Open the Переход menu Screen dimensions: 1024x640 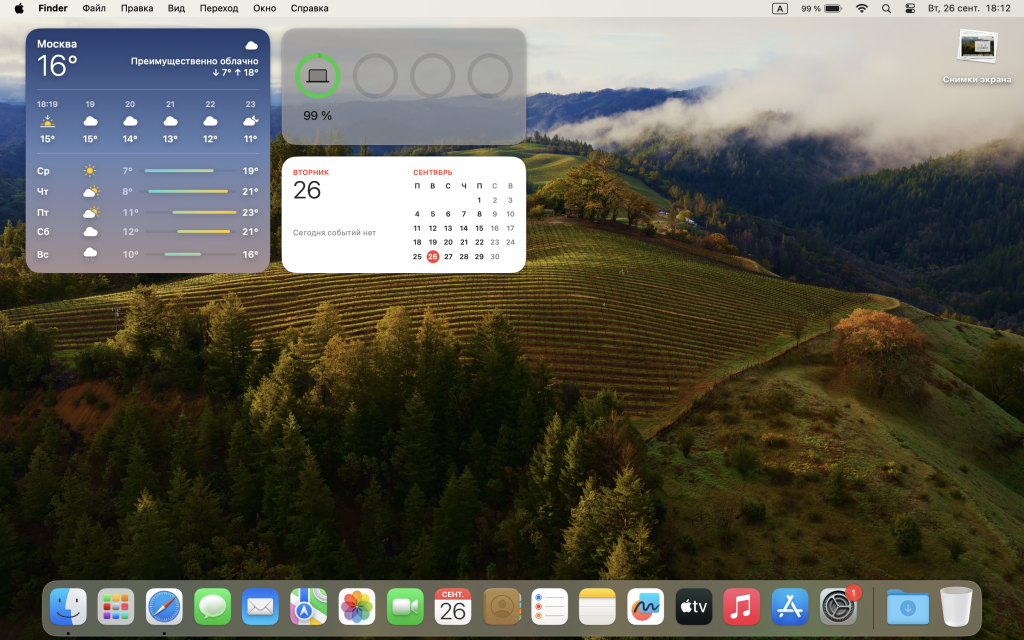point(219,8)
